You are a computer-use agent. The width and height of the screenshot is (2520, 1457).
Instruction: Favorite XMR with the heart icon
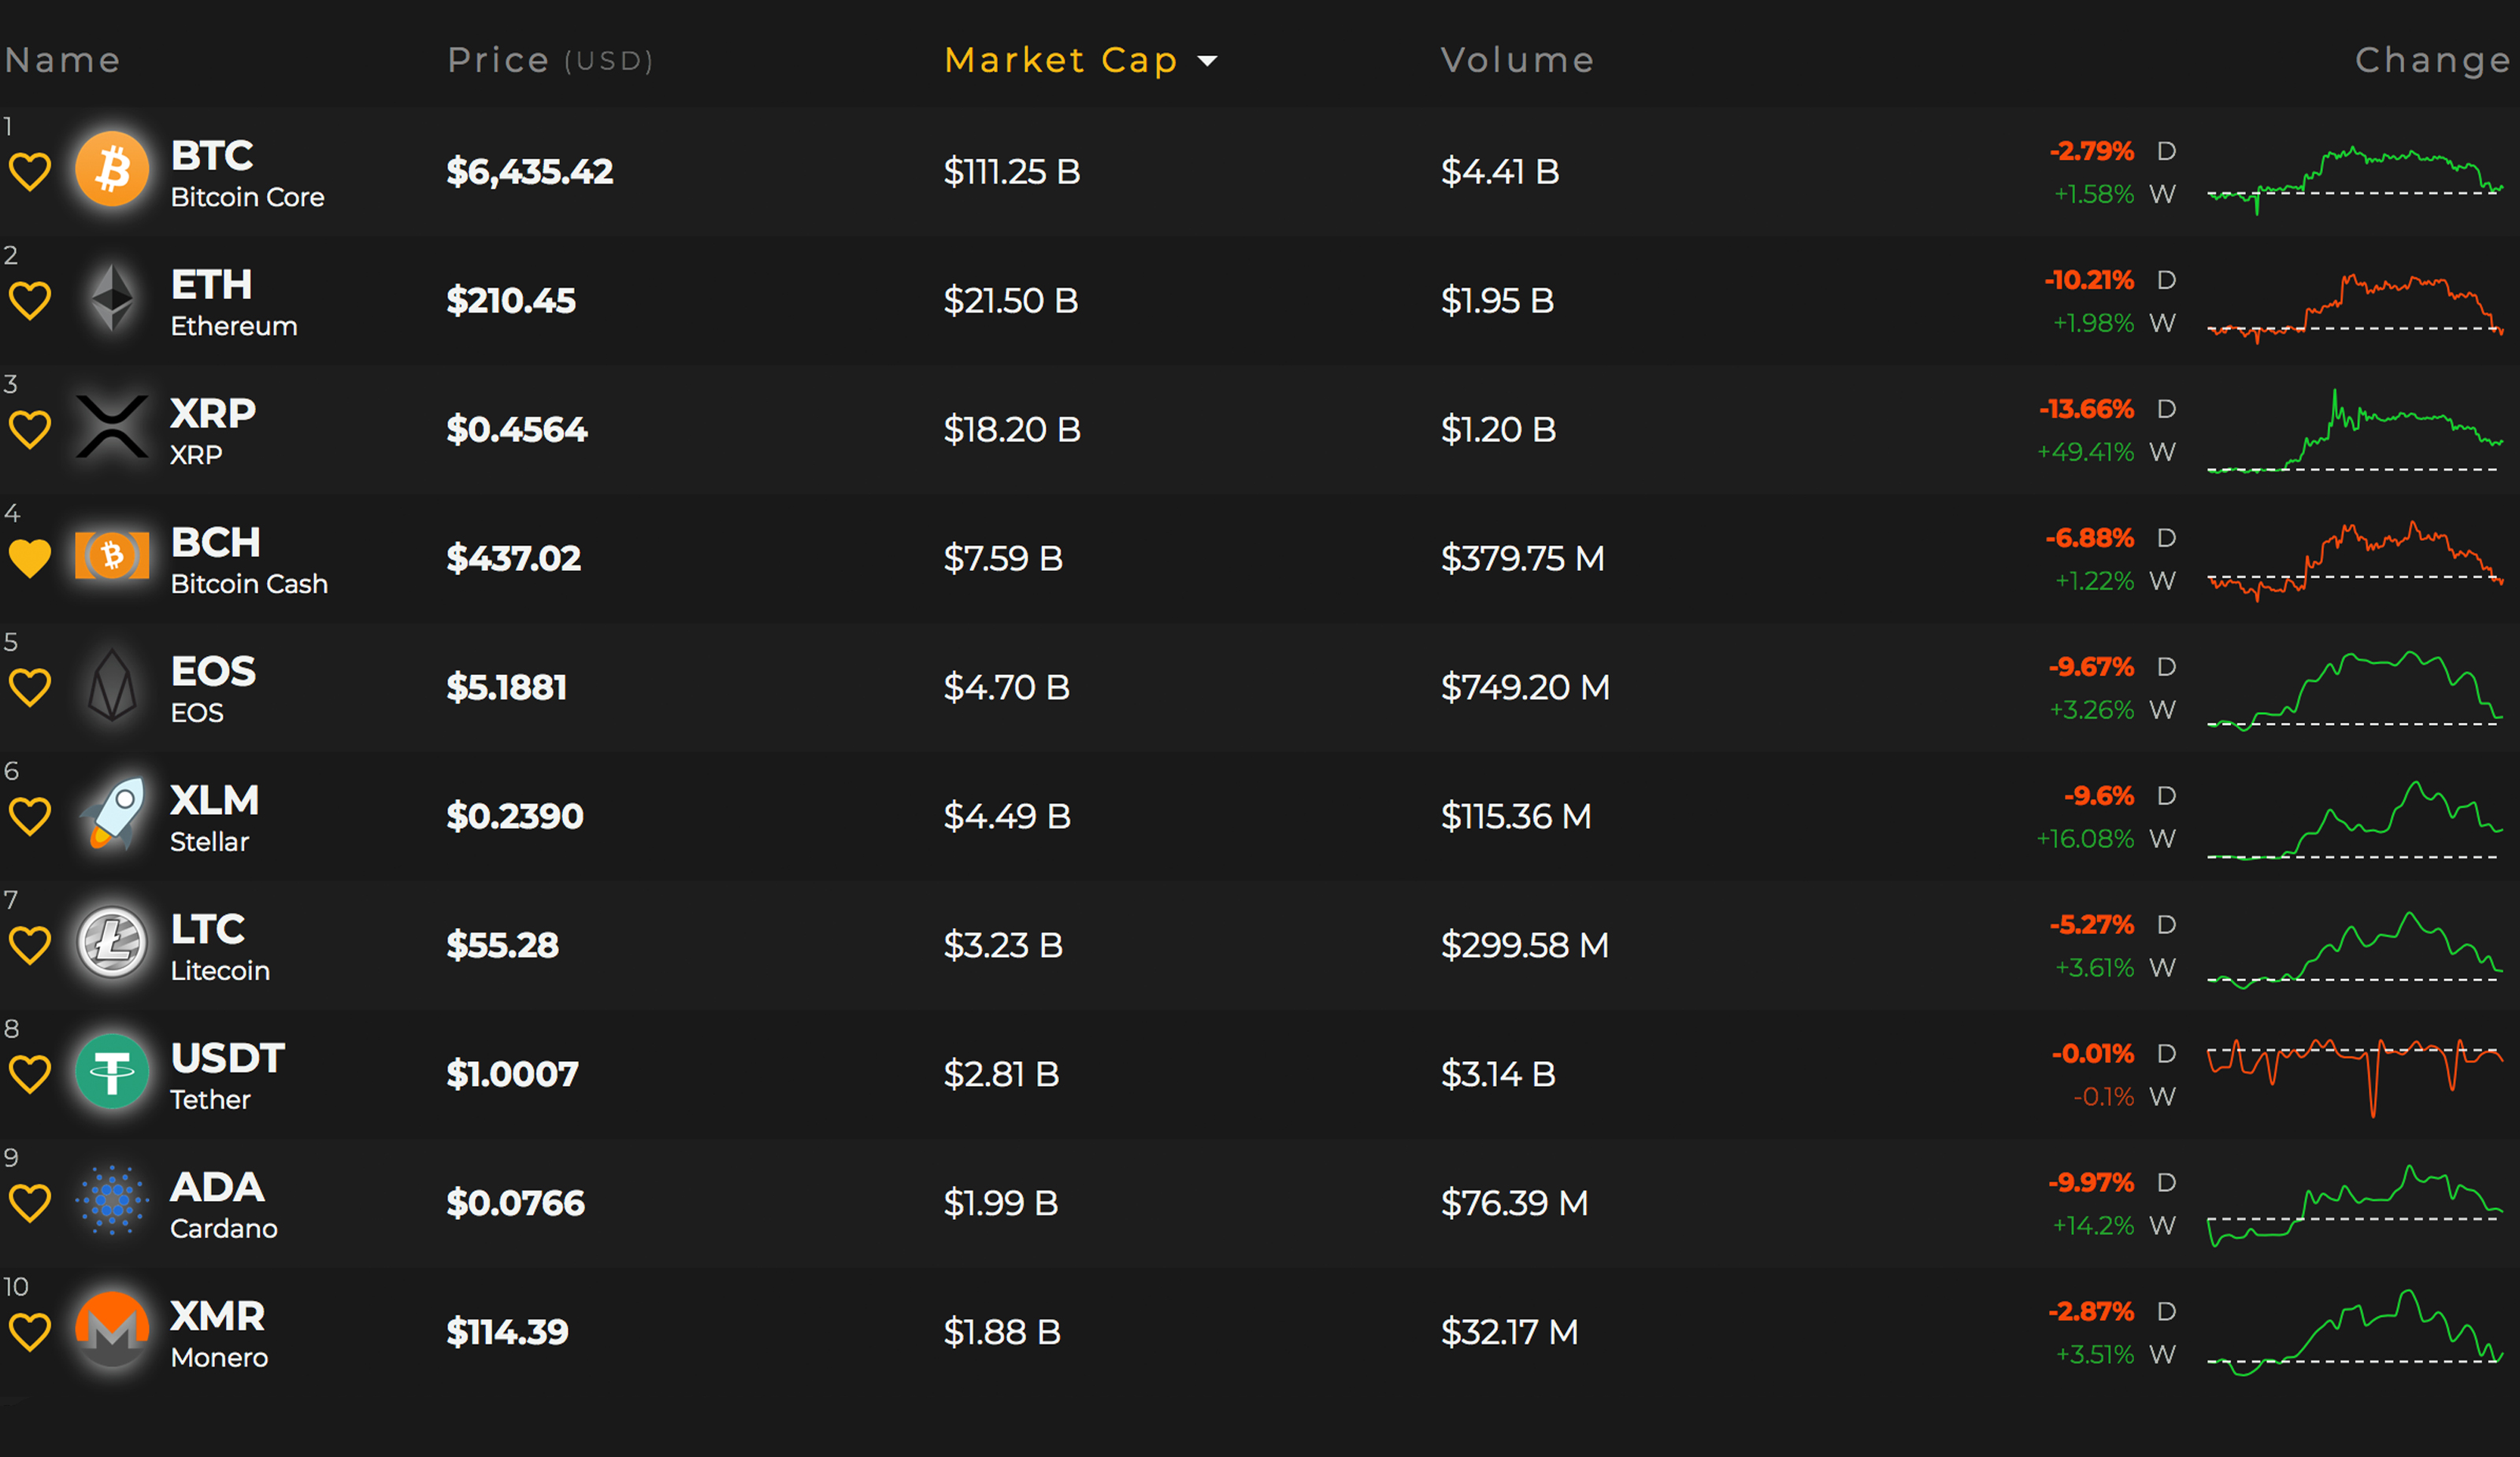click(x=30, y=1332)
